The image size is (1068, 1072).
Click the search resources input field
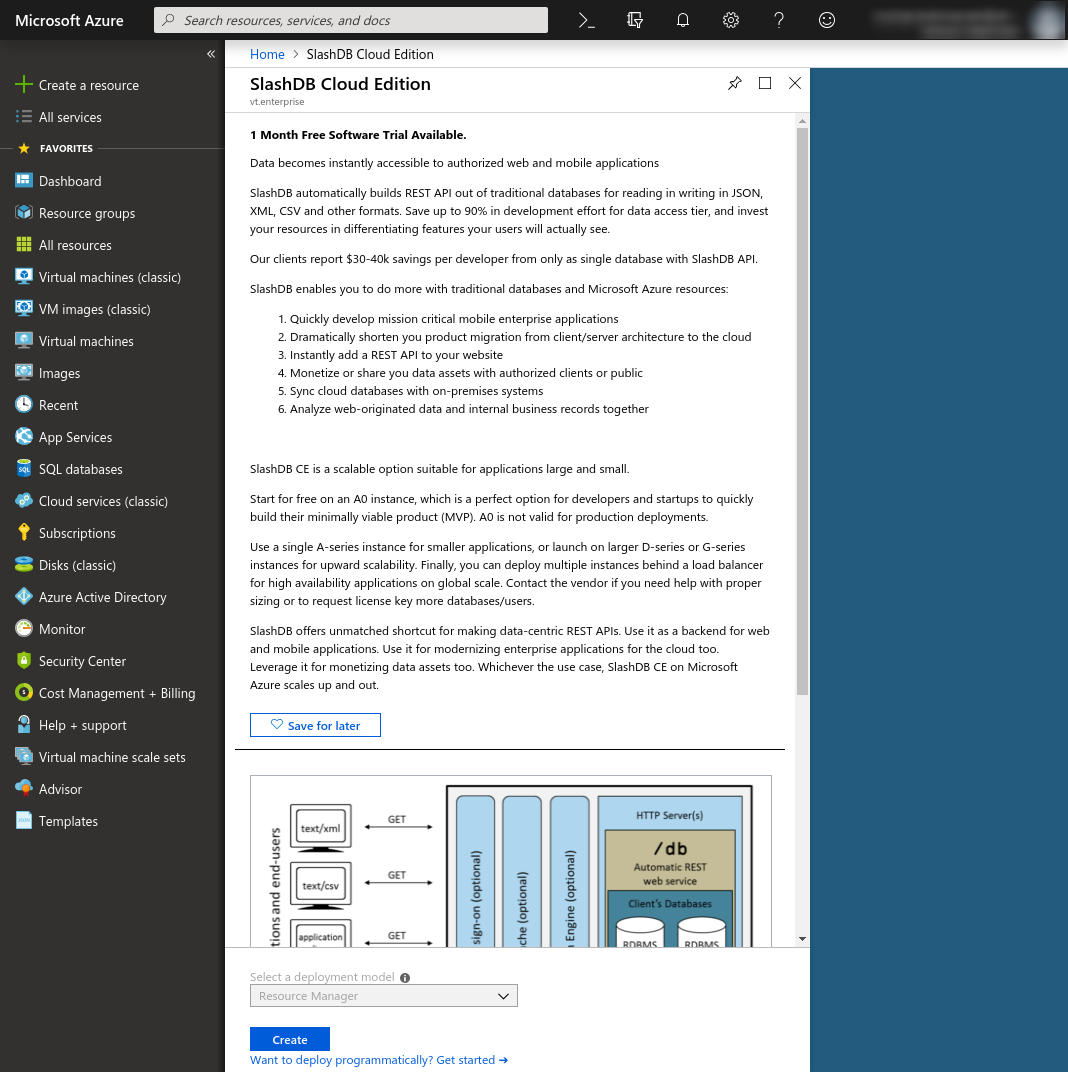coord(350,20)
